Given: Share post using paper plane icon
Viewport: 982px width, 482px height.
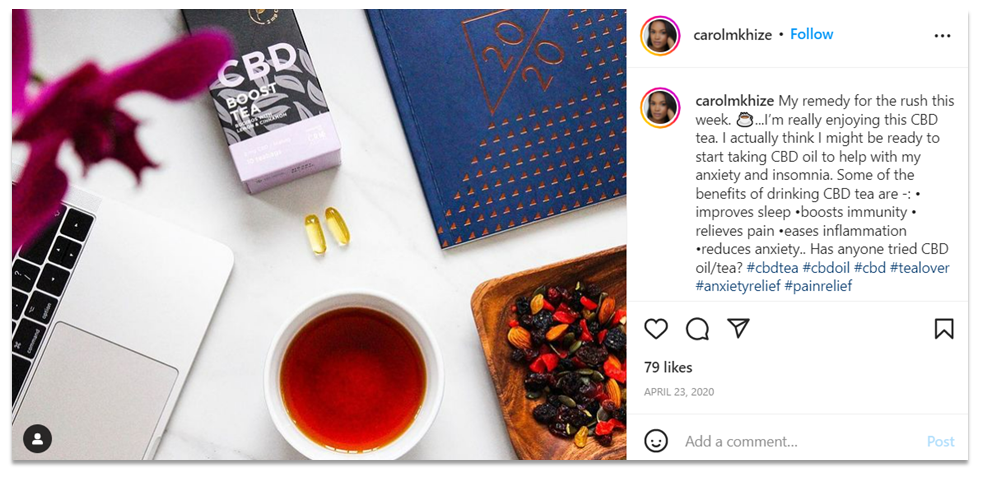Looking at the screenshot, I should click(x=738, y=328).
